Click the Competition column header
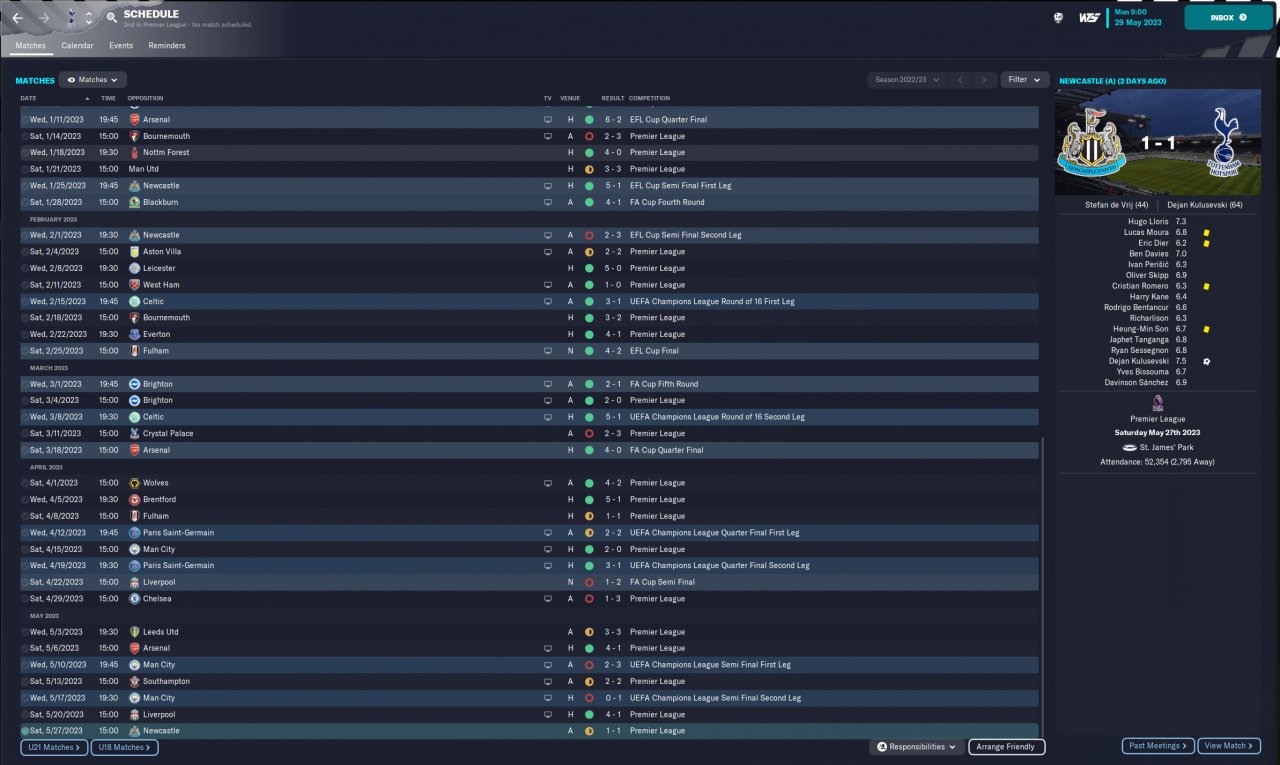 (650, 98)
